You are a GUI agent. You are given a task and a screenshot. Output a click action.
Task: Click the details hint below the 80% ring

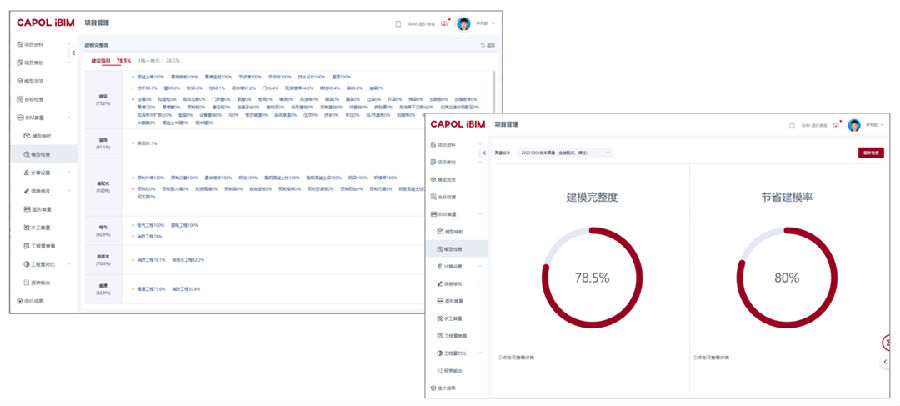[714, 356]
